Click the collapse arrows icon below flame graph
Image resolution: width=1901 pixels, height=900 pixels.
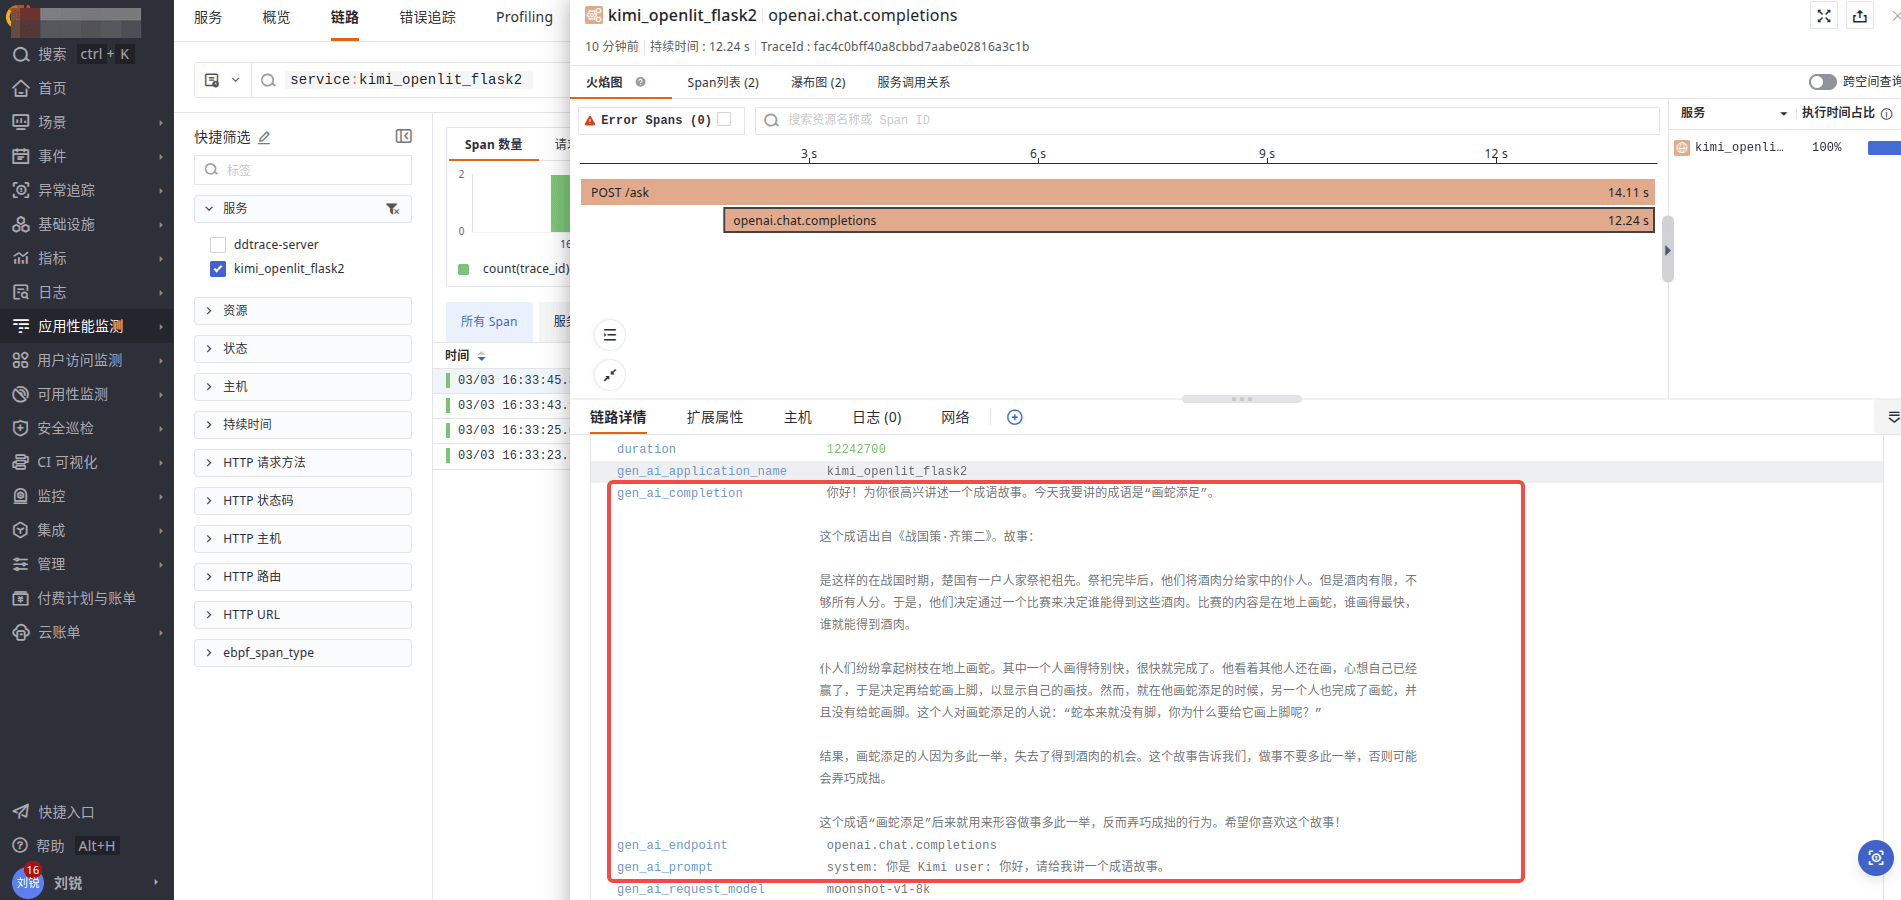[610, 375]
